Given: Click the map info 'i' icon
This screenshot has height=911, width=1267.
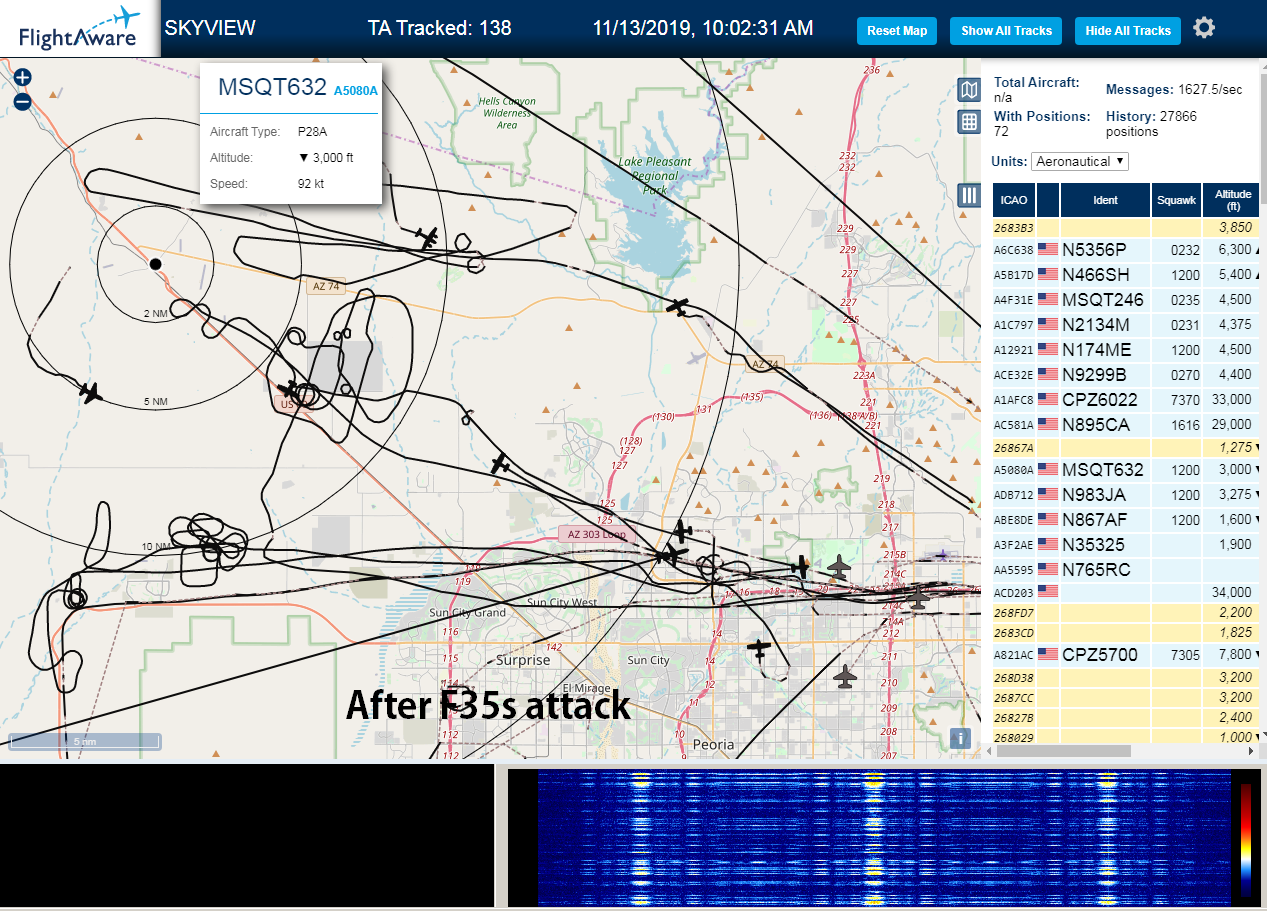Looking at the screenshot, I should tap(960, 738).
